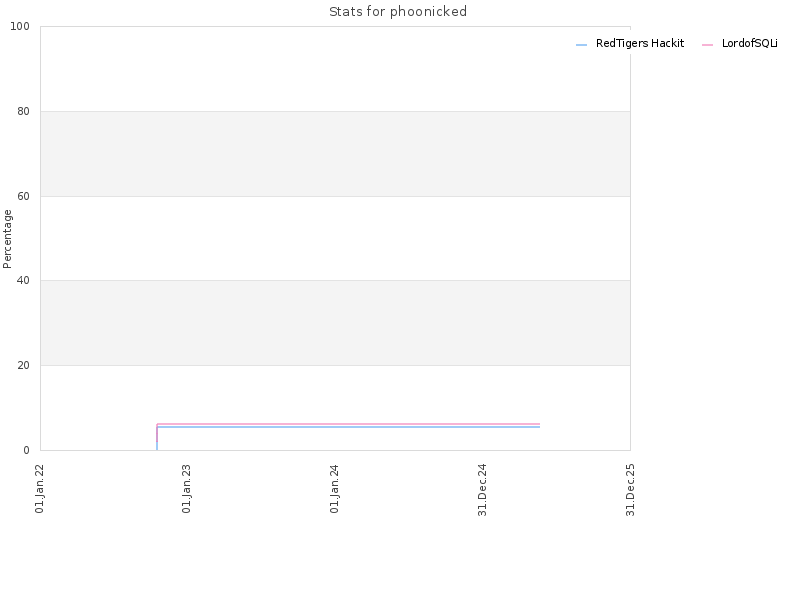Click the blue RedTigers Hackit legend marker

pos(581,45)
